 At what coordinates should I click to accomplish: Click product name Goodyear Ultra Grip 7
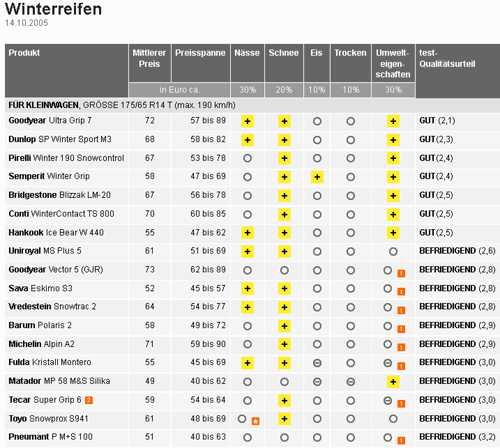pos(50,120)
